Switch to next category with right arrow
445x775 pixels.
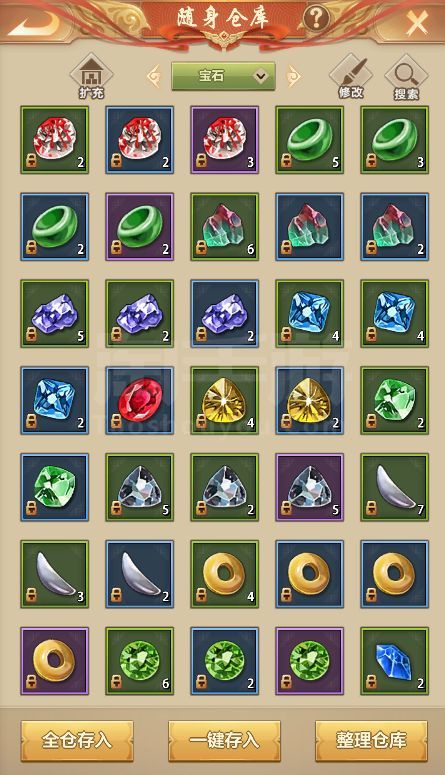click(294, 77)
